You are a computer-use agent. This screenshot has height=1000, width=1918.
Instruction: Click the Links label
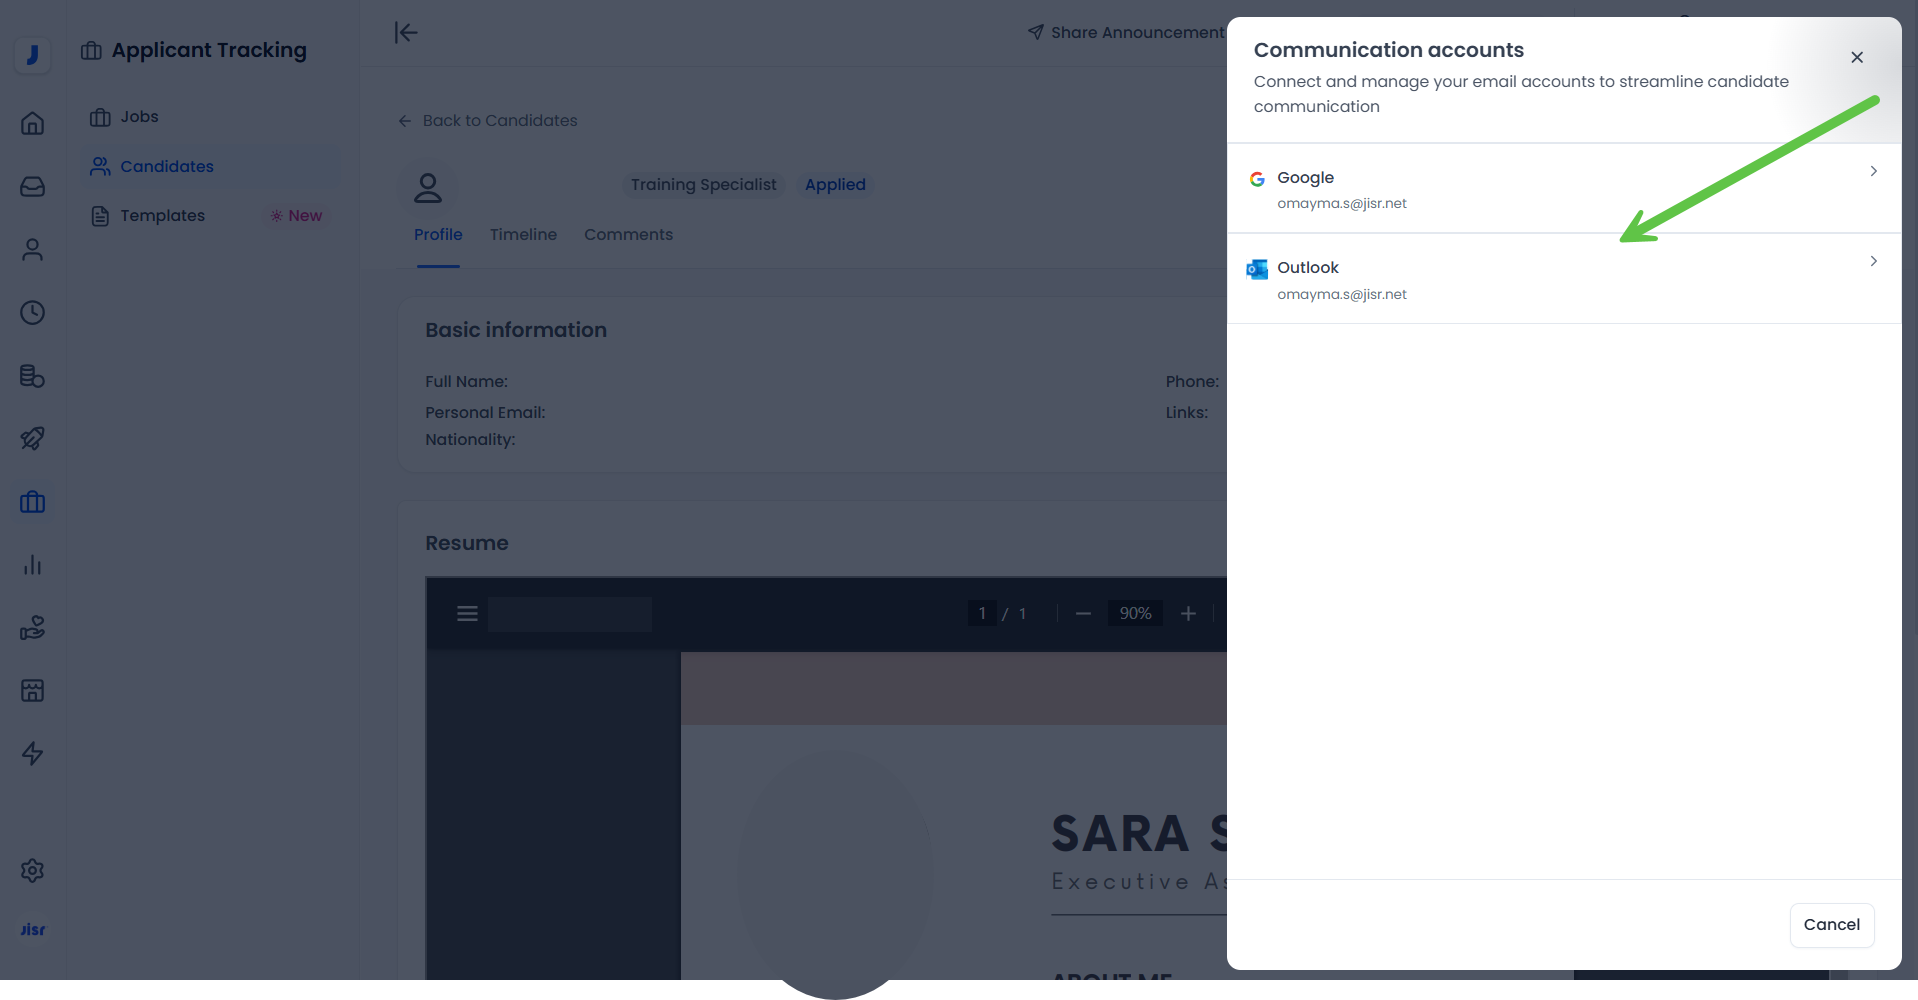(1186, 413)
